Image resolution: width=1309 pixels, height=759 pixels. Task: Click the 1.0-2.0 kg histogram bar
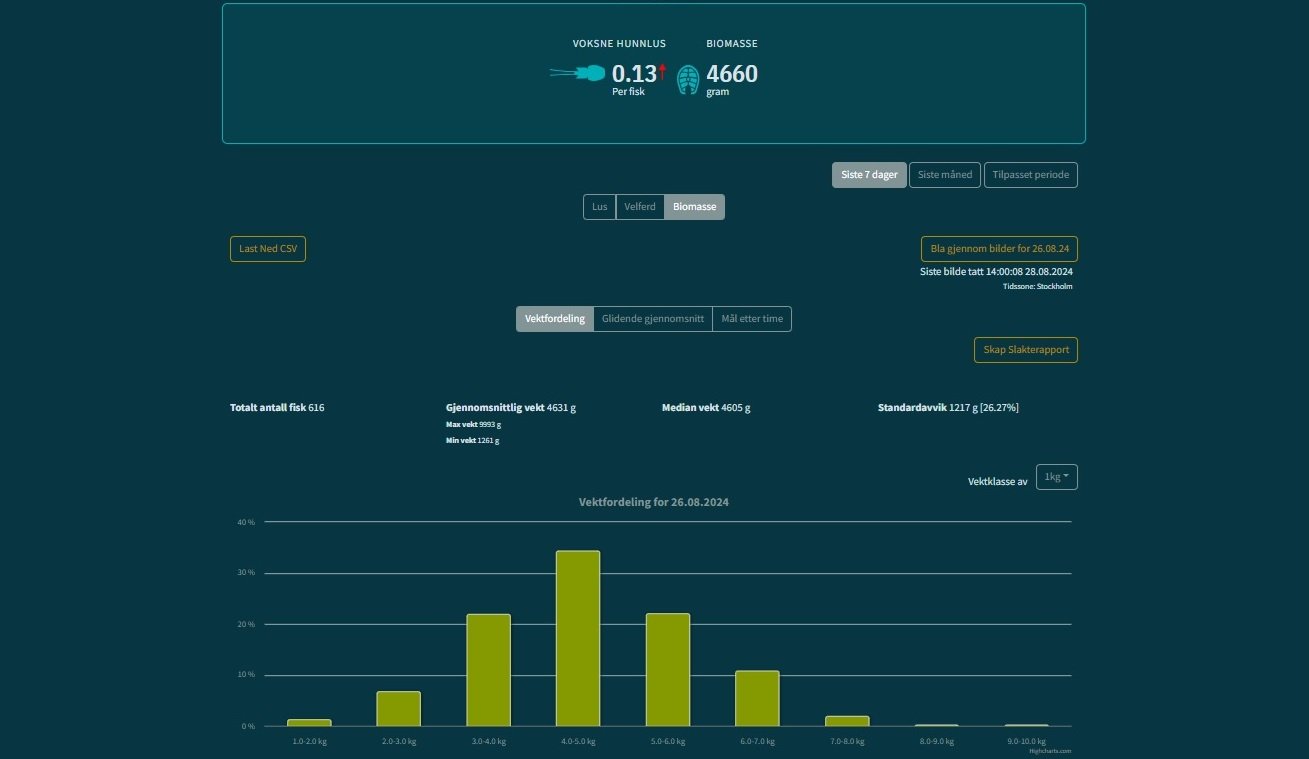coord(309,723)
